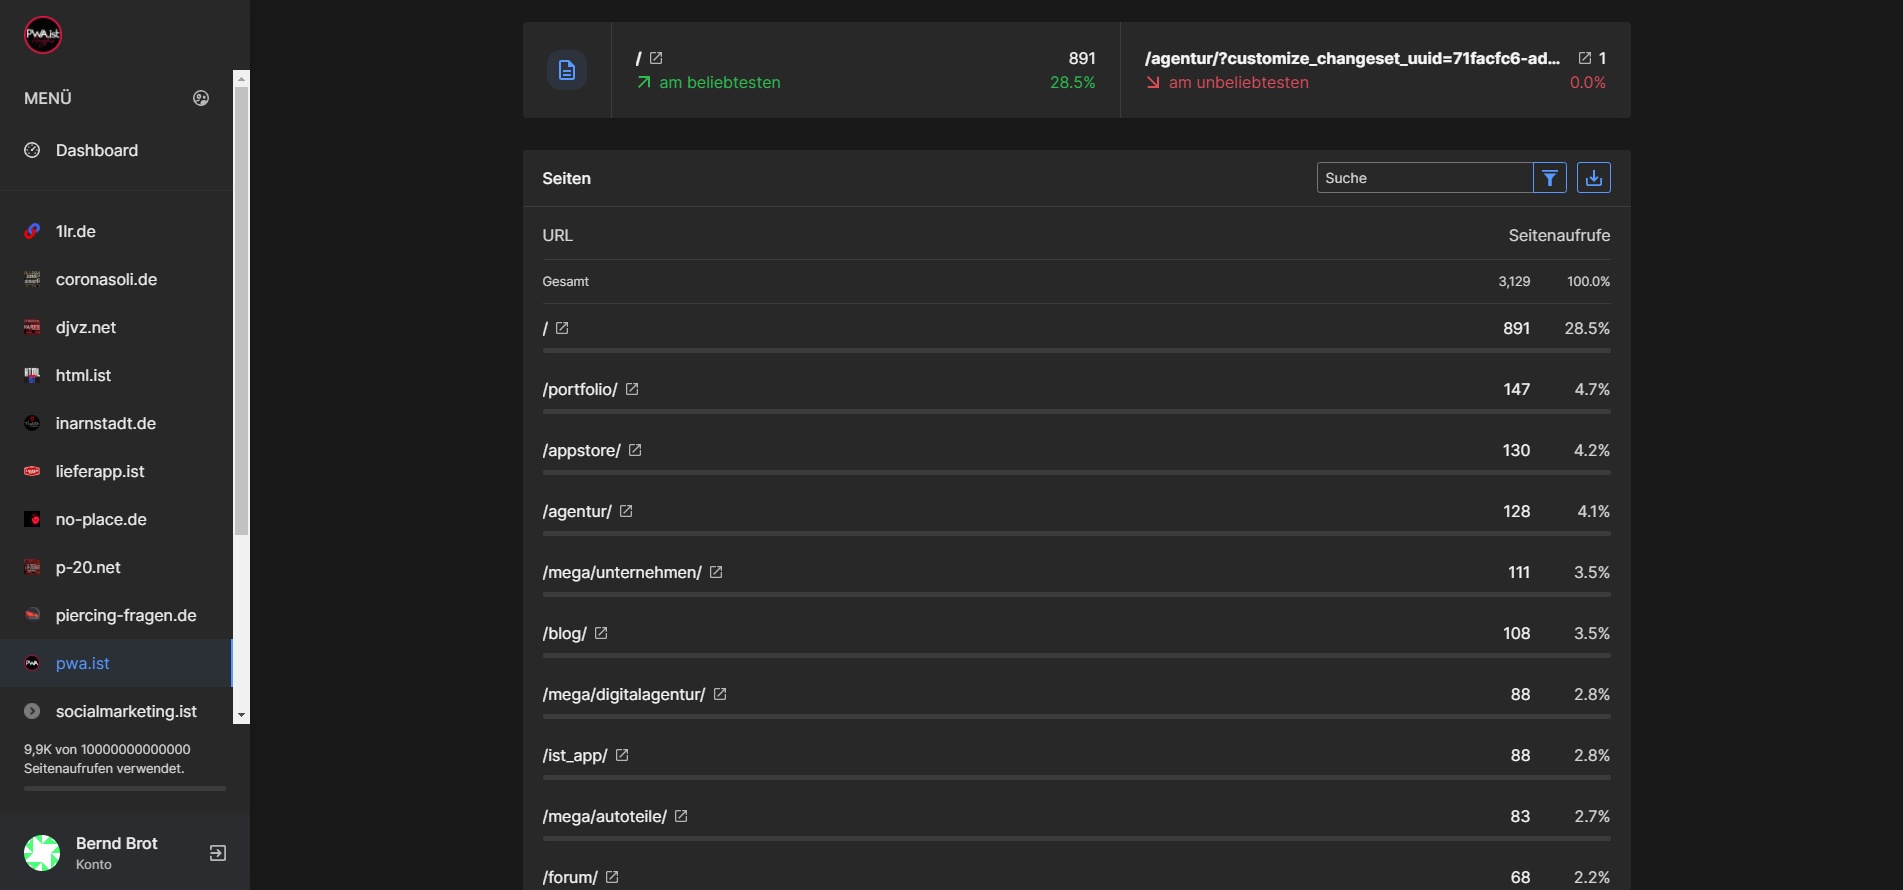
Task: Click external link icon beside /forum/
Action: pyautogui.click(x=612, y=877)
